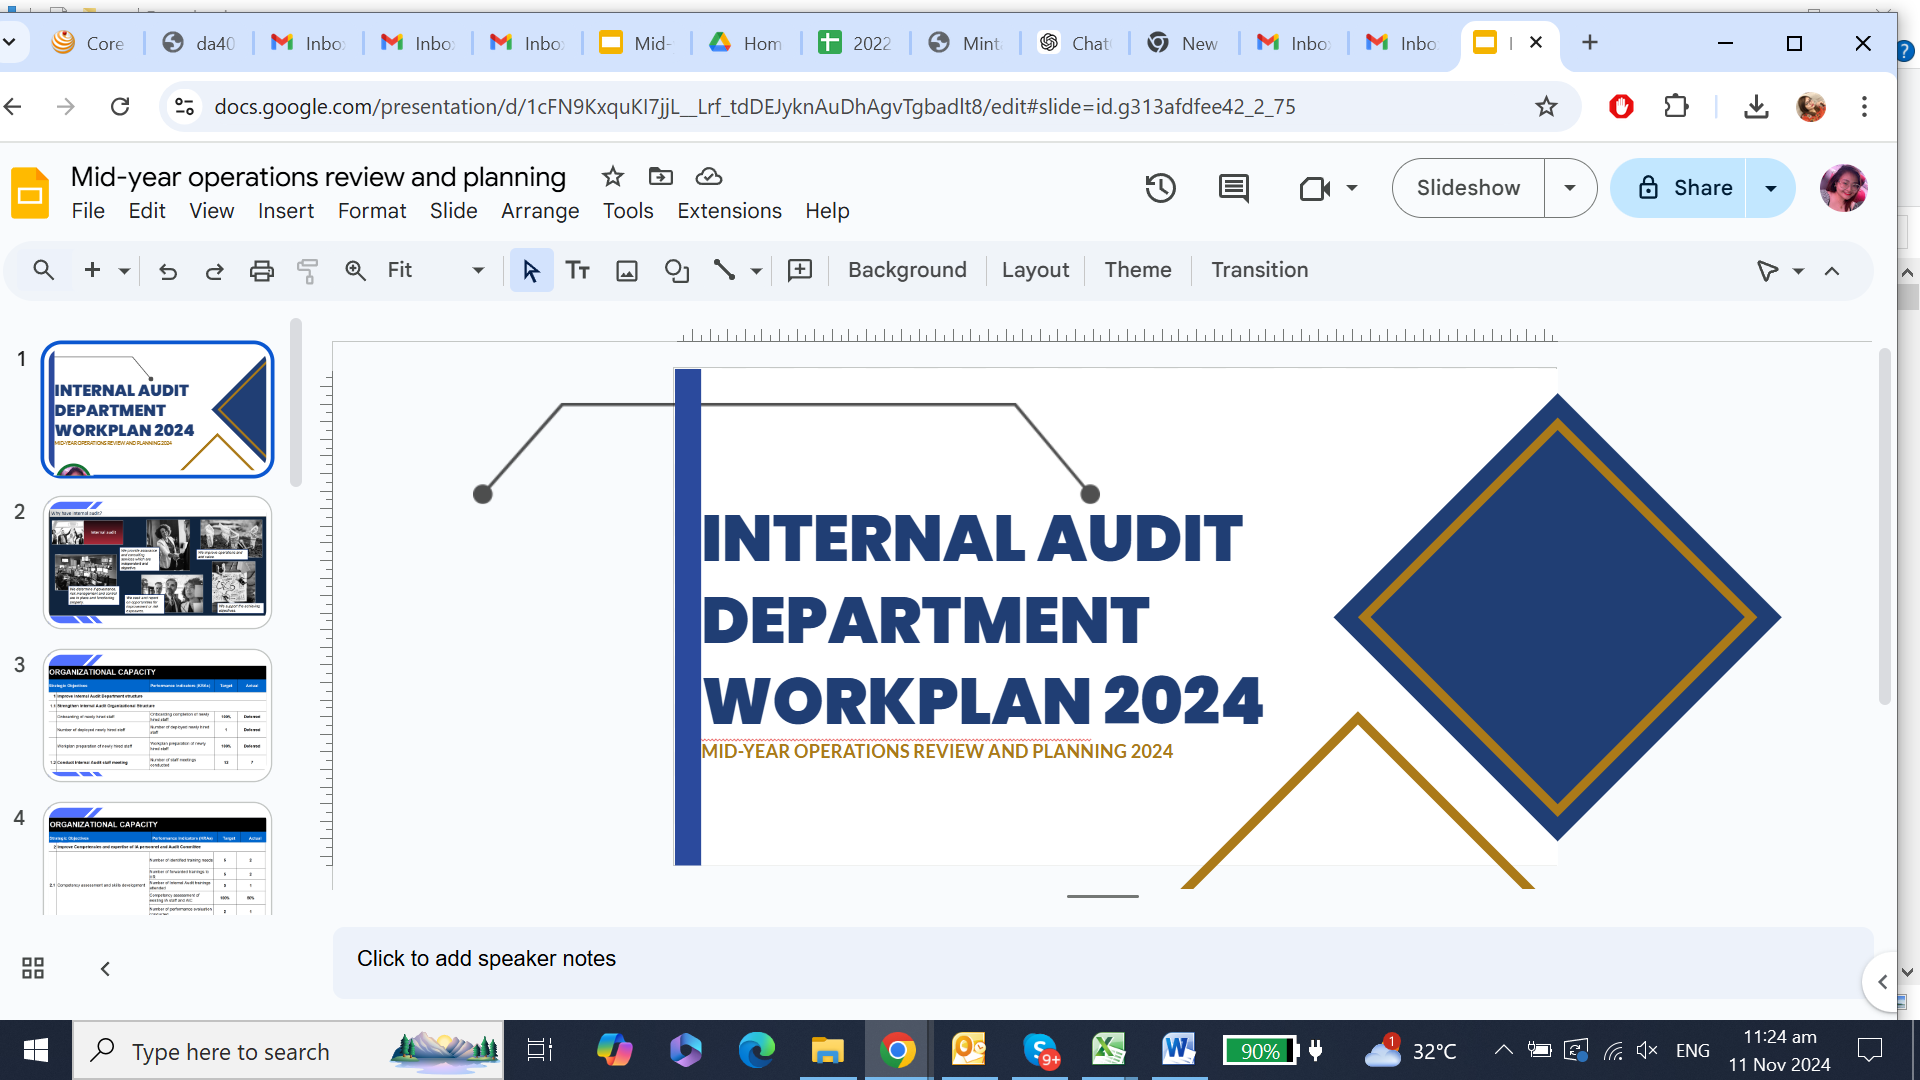
Task: Select the shape tool icon
Action: pos(677,271)
